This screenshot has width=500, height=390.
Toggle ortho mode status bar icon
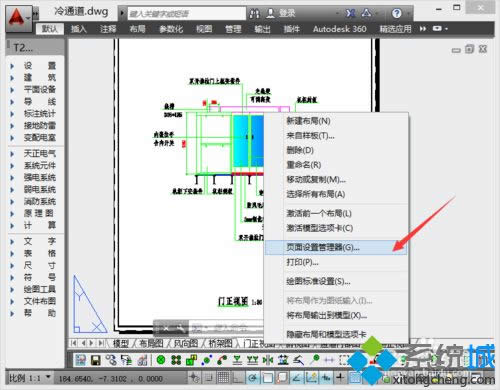click(x=238, y=378)
